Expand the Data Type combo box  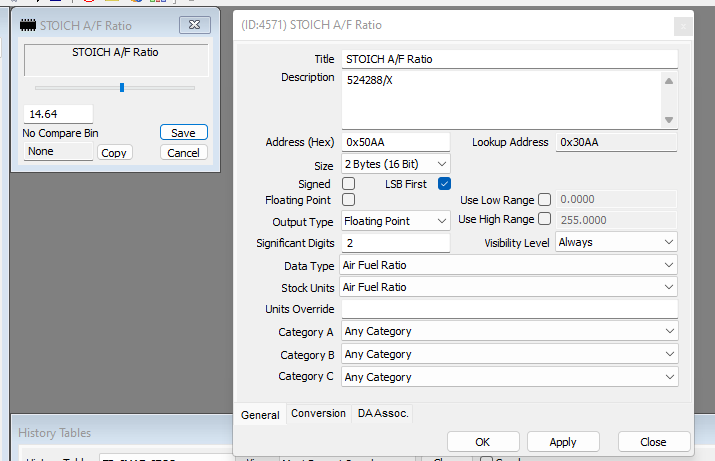pos(509,265)
